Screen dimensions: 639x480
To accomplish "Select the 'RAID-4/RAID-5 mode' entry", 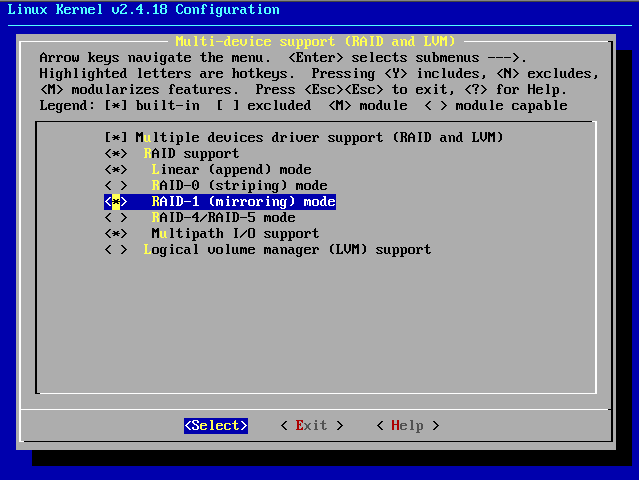I will (x=223, y=218).
